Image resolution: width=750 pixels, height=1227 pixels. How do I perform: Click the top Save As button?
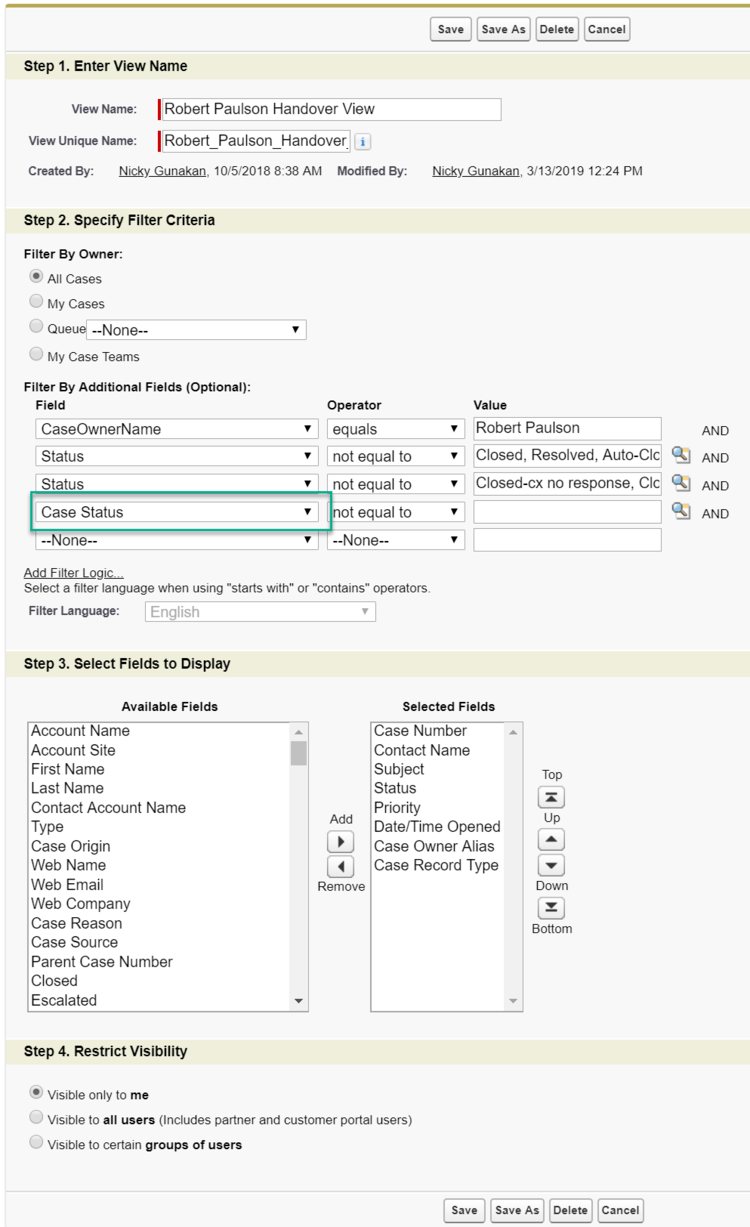(503, 29)
